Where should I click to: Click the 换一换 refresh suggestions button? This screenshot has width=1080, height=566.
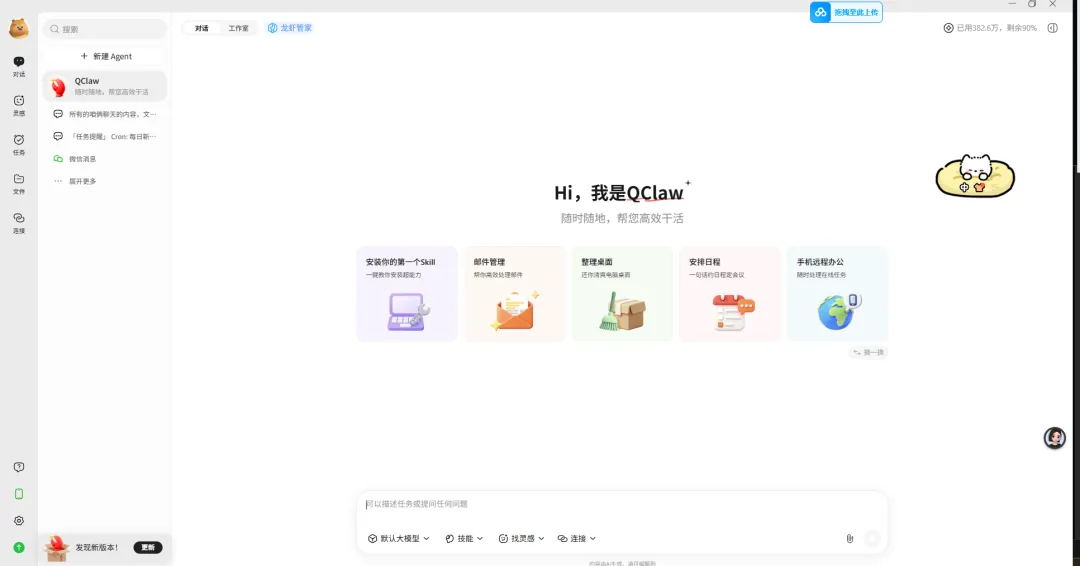[868, 353]
